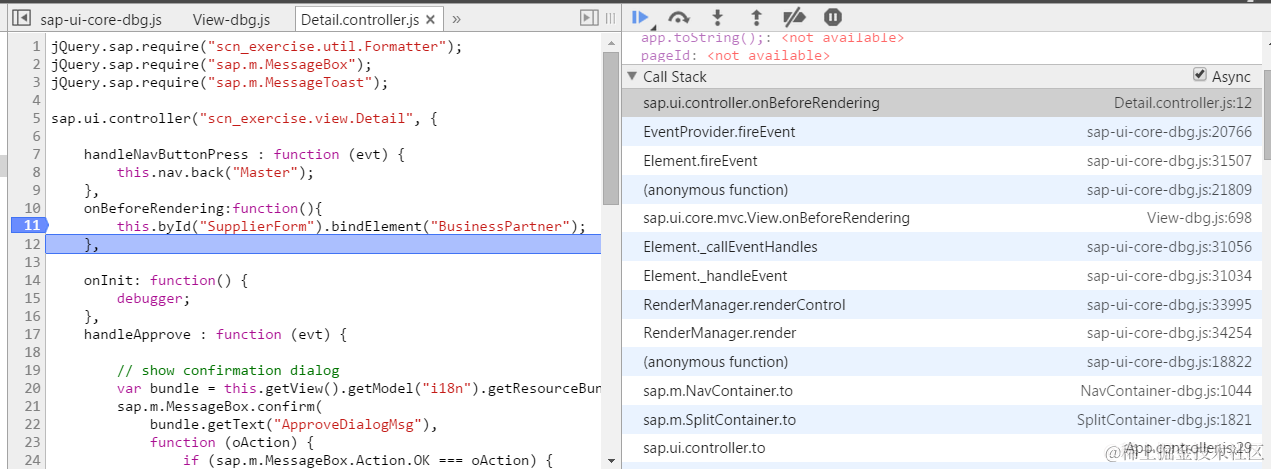Switch to the View-dbg.js tab
This screenshot has height=469, width=1271.
(231, 20)
